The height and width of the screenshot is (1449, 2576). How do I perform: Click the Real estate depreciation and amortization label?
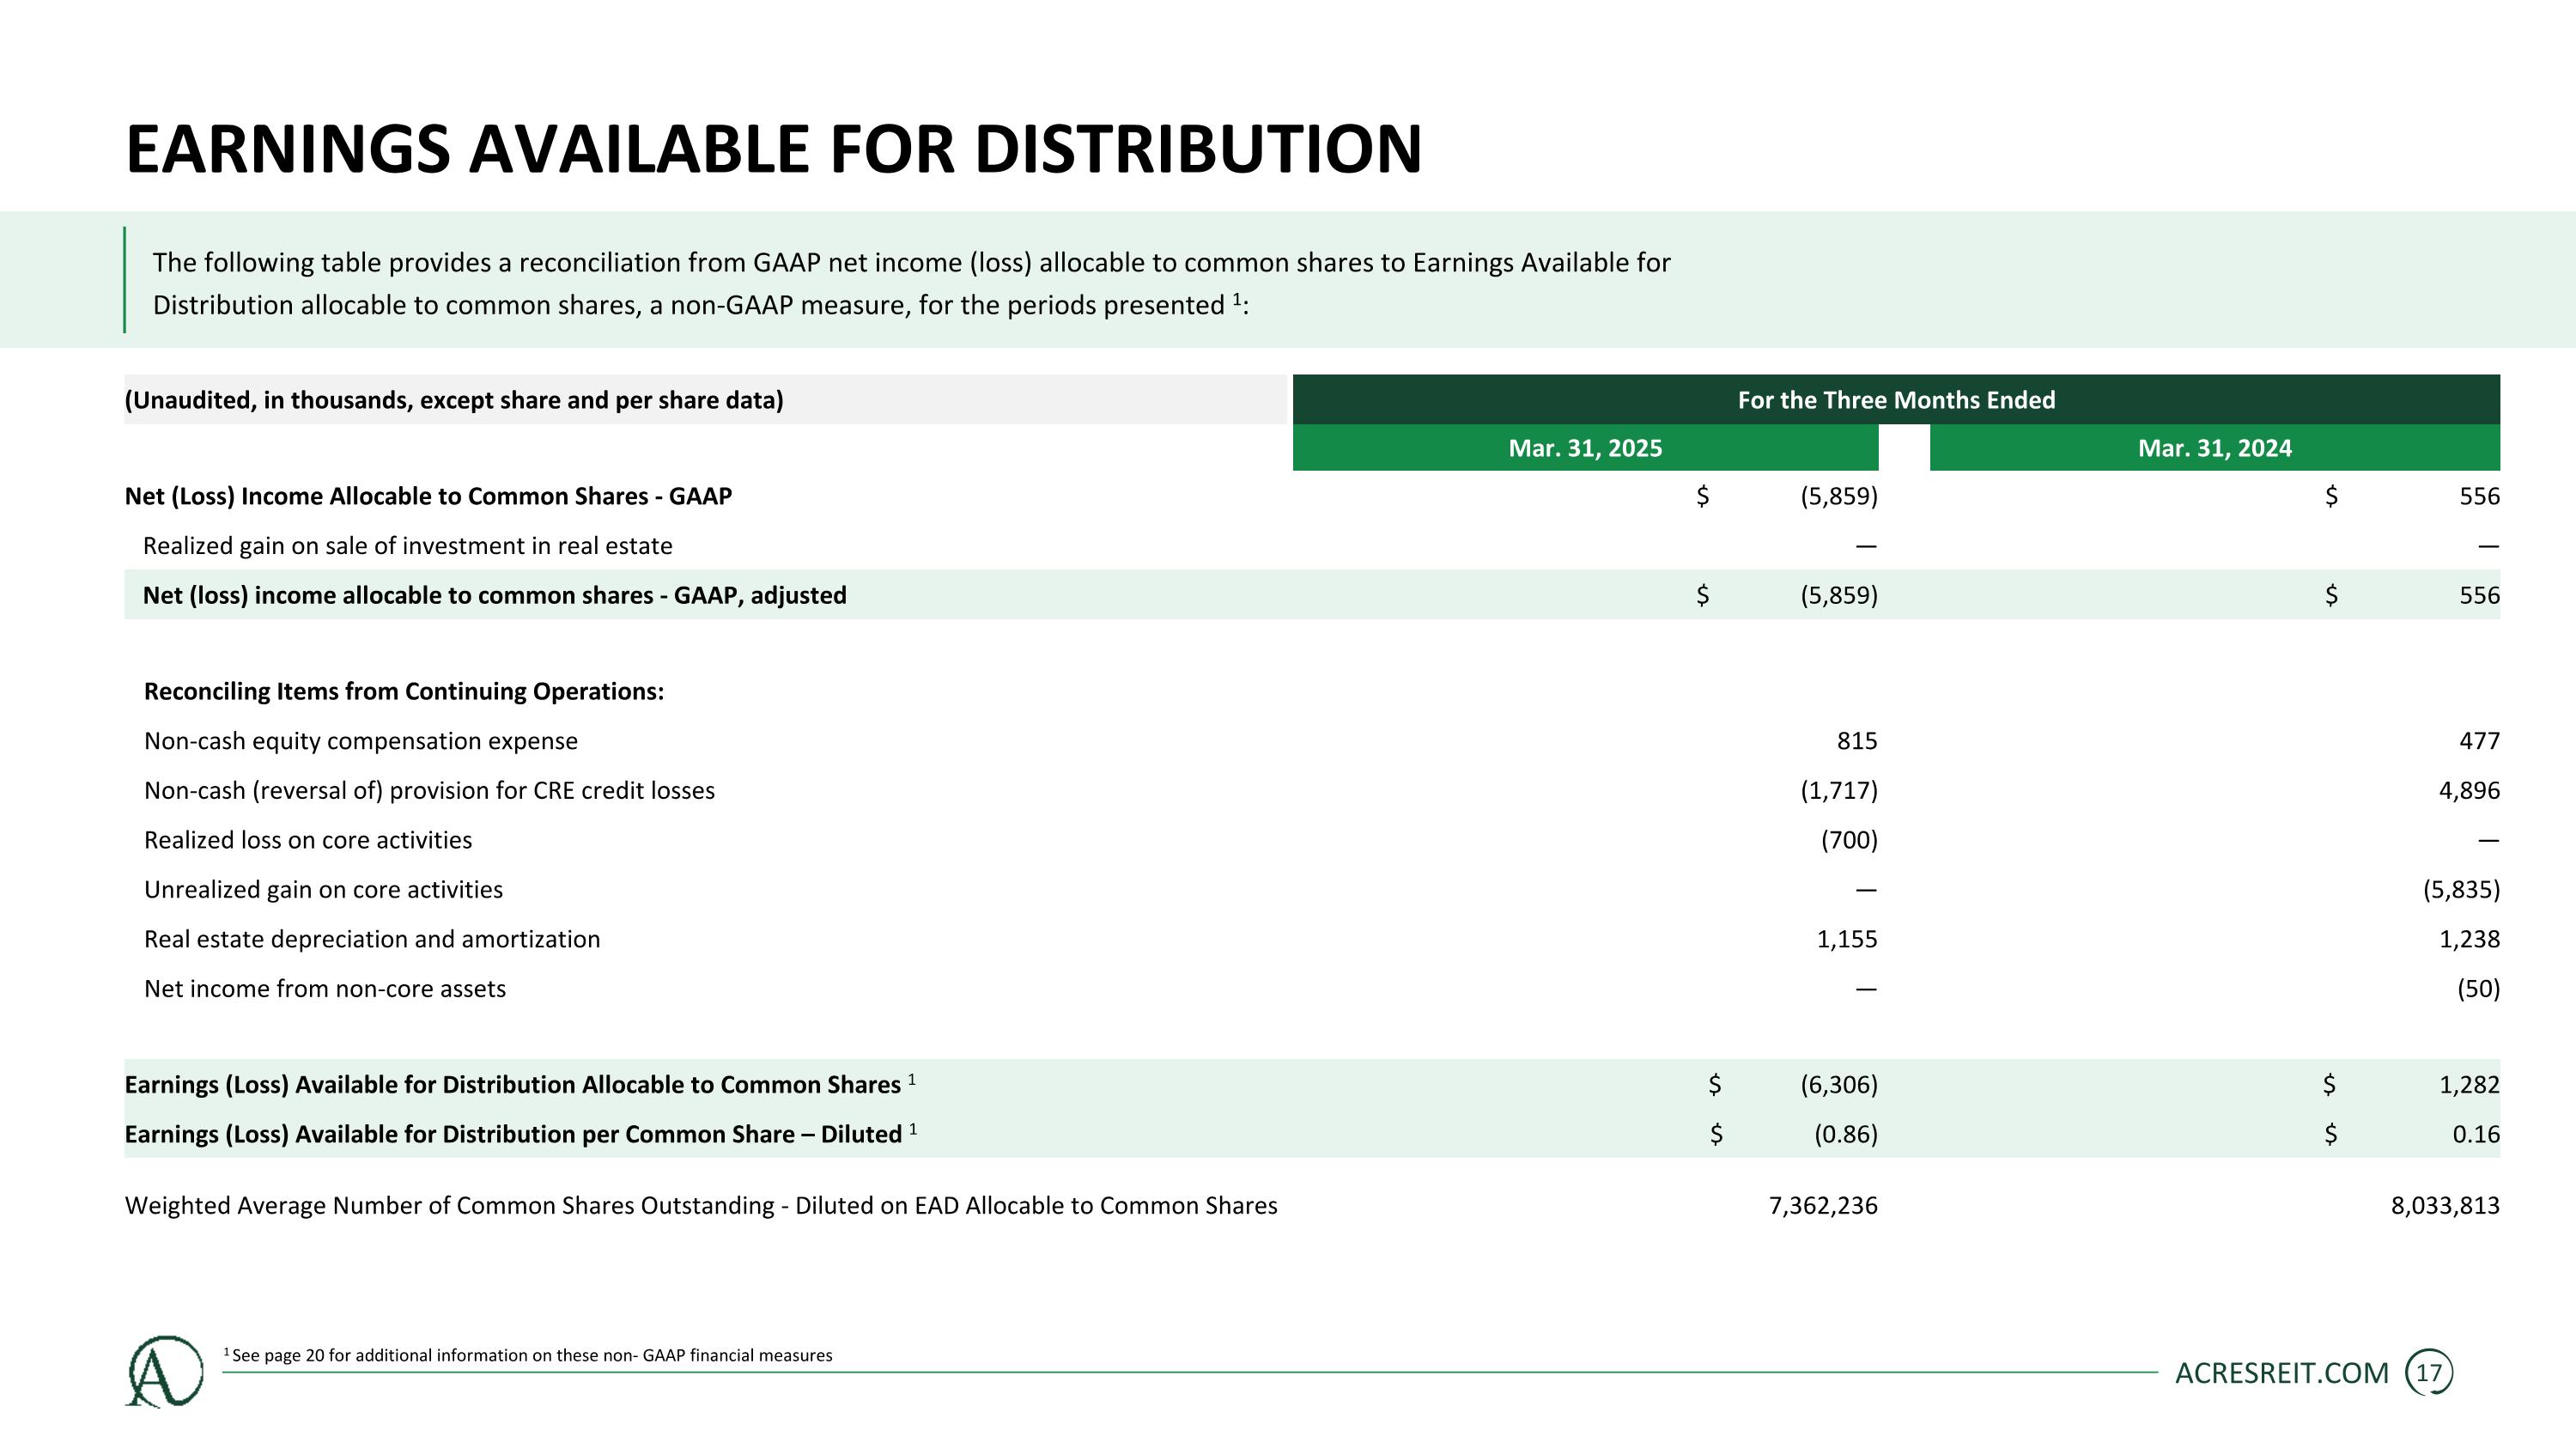372,939
